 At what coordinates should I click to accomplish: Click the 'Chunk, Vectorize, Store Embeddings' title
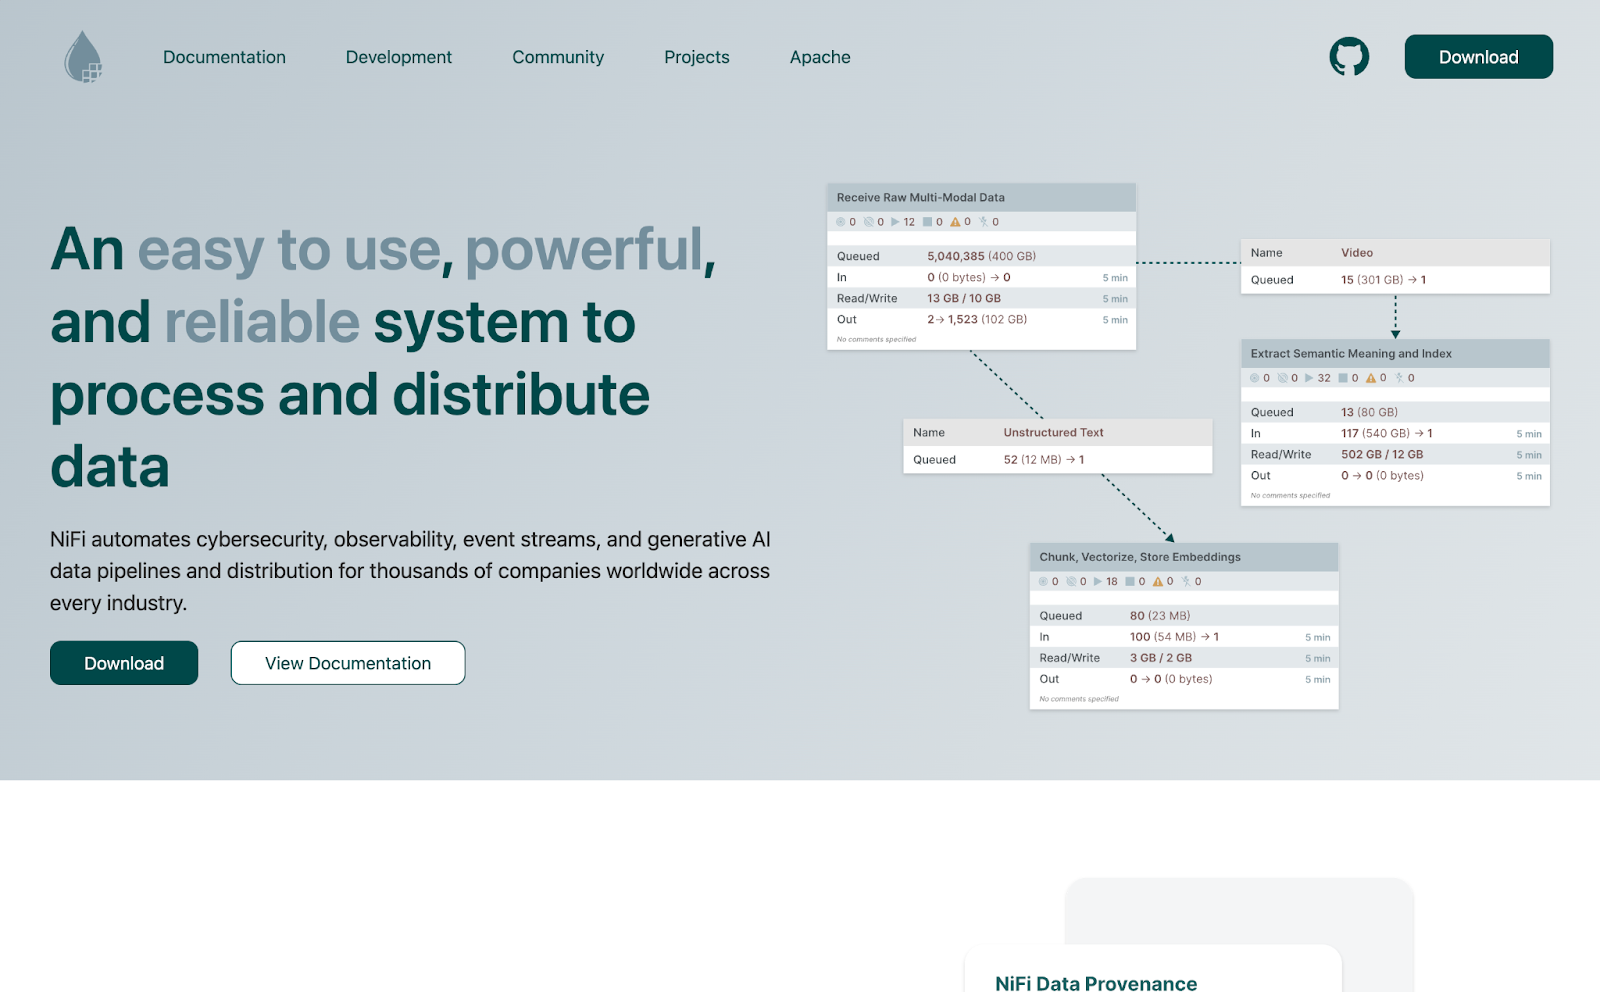pyautogui.click(x=1140, y=557)
